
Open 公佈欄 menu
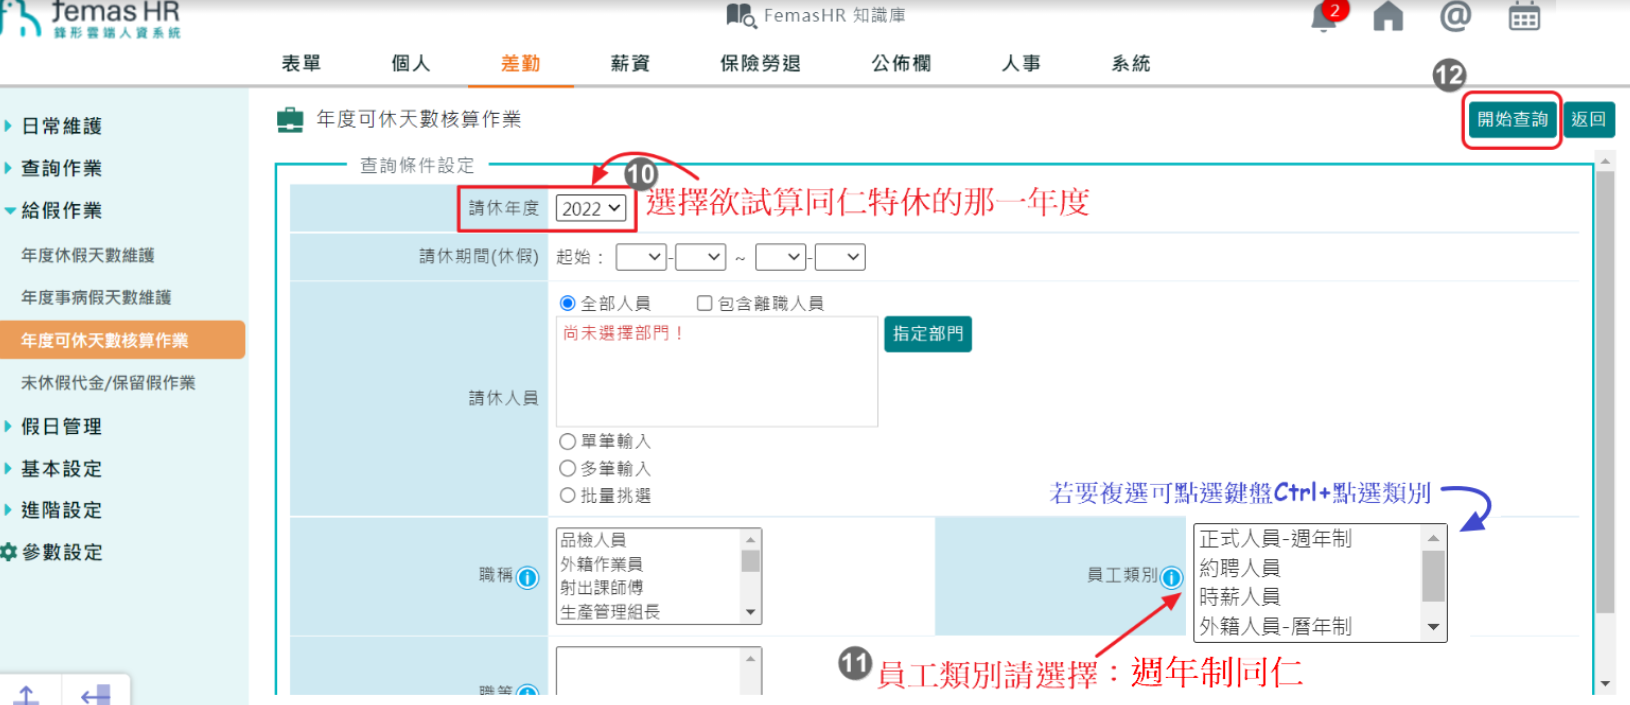(901, 63)
